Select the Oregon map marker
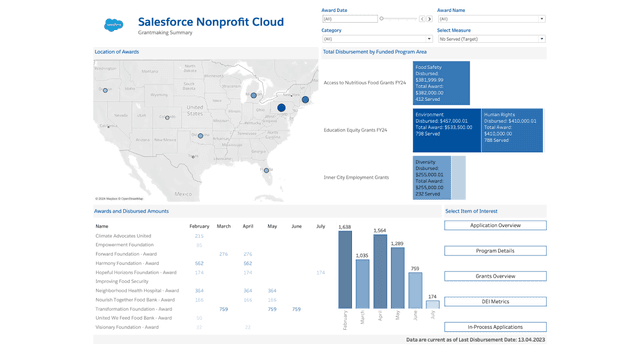This screenshot has width=640, height=363. (x=105, y=90)
